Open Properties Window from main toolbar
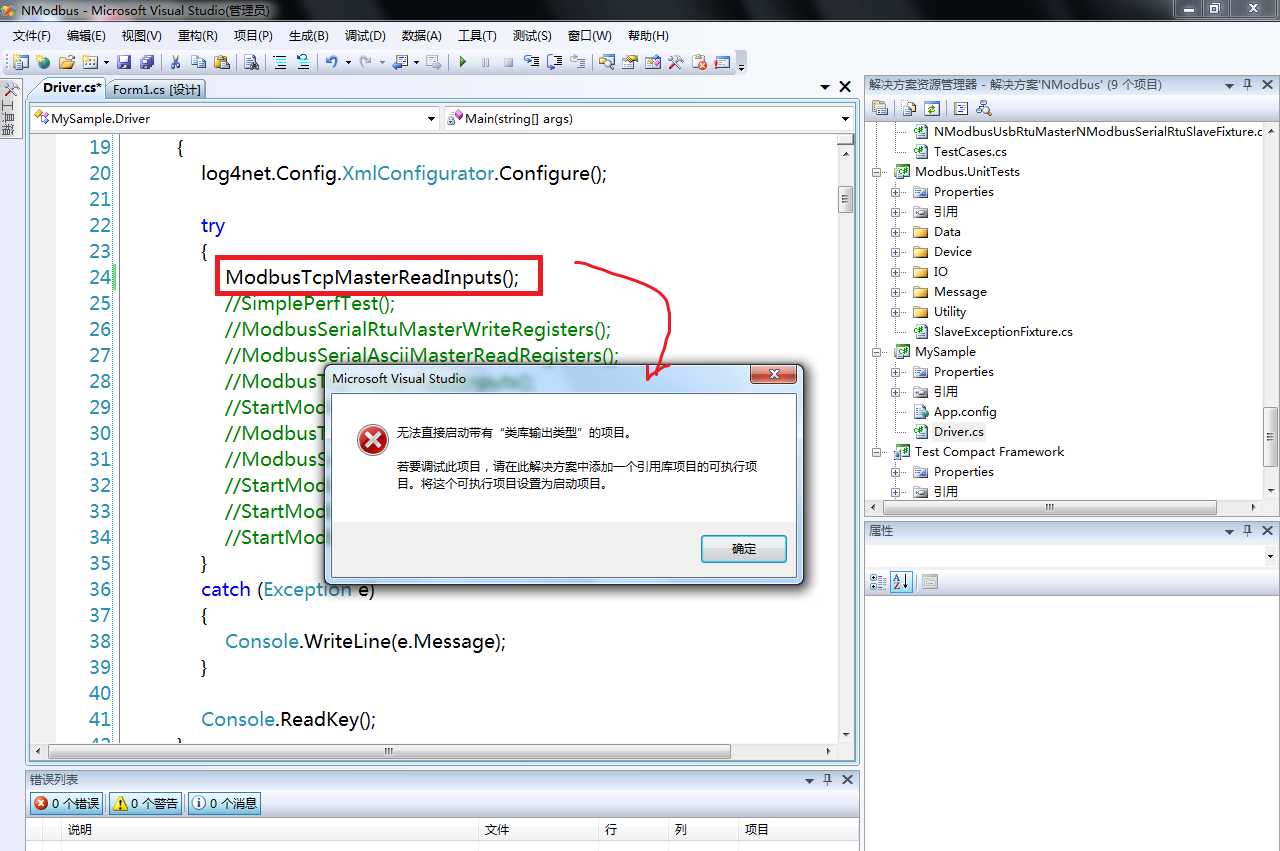The width and height of the screenshot is (1280, 851). click(629, 62)
